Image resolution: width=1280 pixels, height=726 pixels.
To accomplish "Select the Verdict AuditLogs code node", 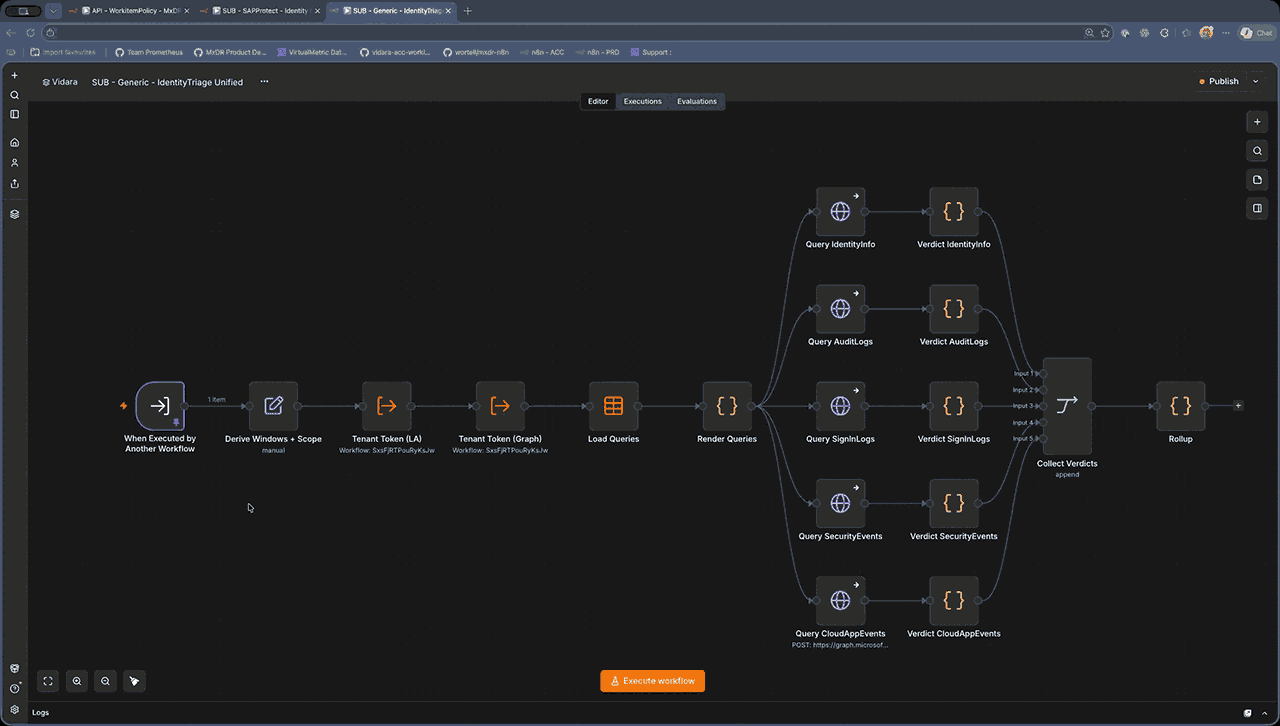I will coord(954,309).
